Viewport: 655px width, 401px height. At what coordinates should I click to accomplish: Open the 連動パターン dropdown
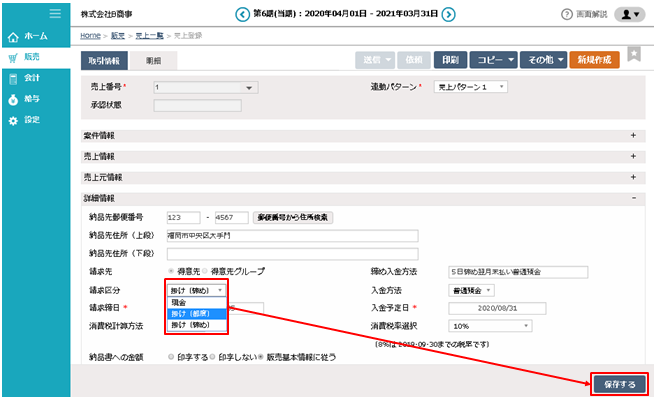tap(472, 87)
